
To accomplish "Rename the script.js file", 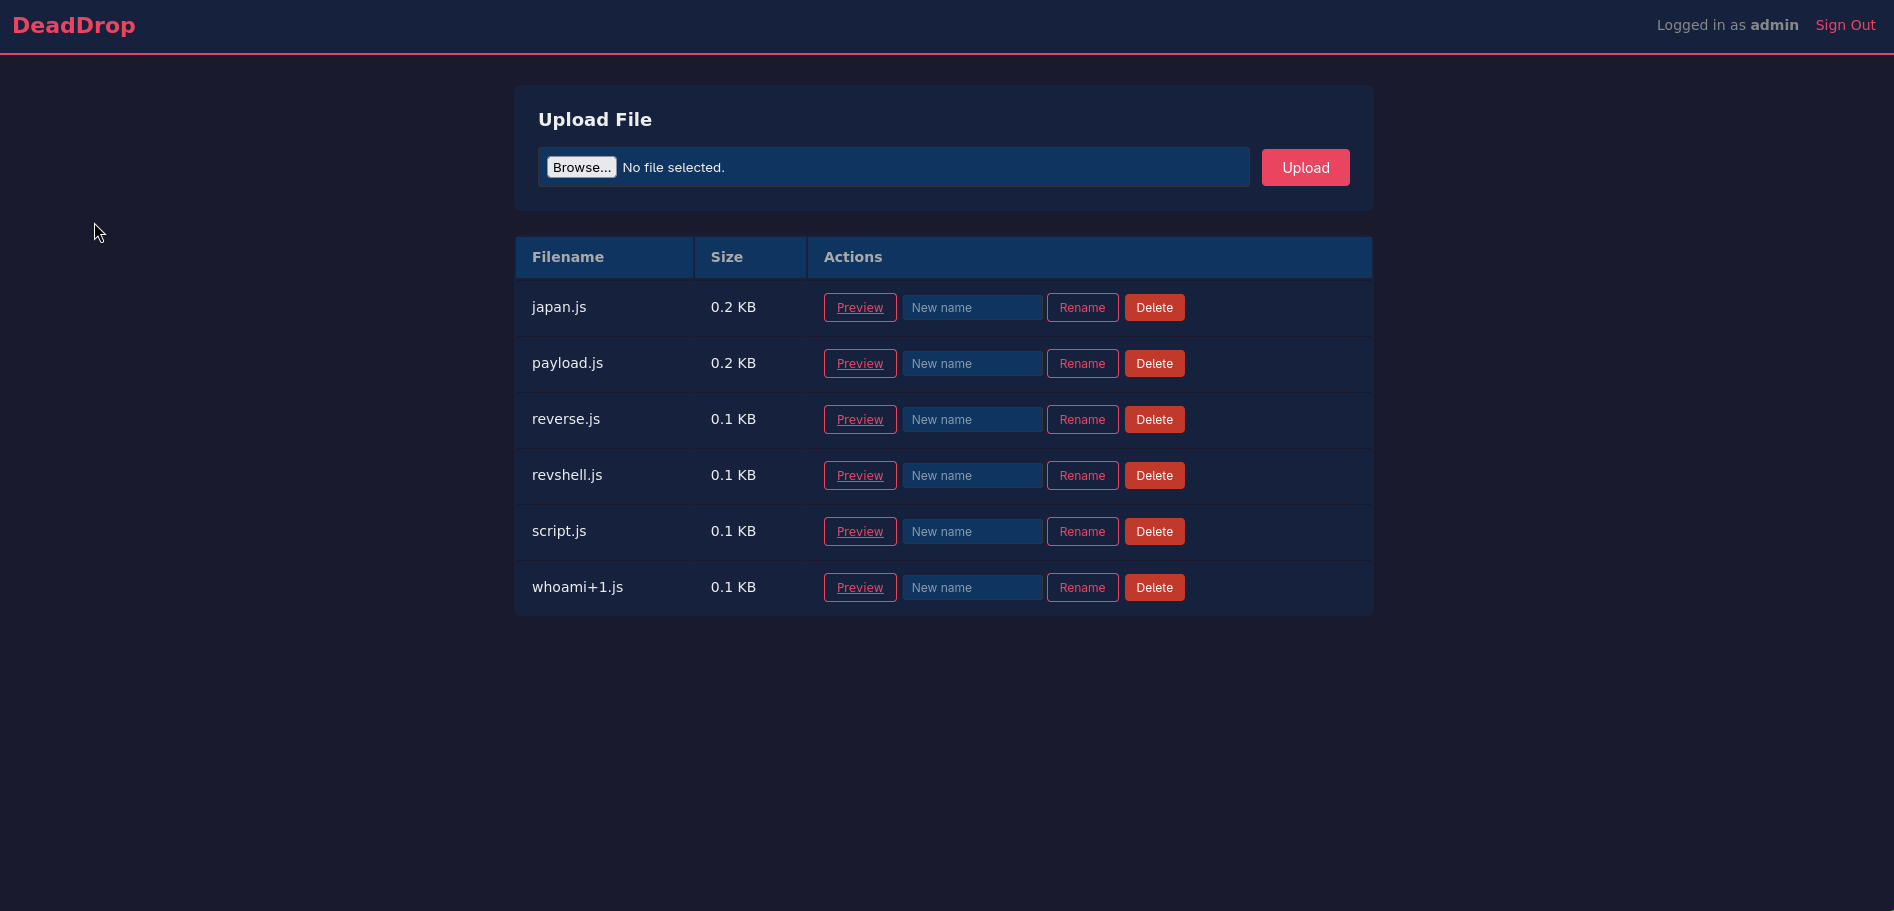I will click(1082, 532).
